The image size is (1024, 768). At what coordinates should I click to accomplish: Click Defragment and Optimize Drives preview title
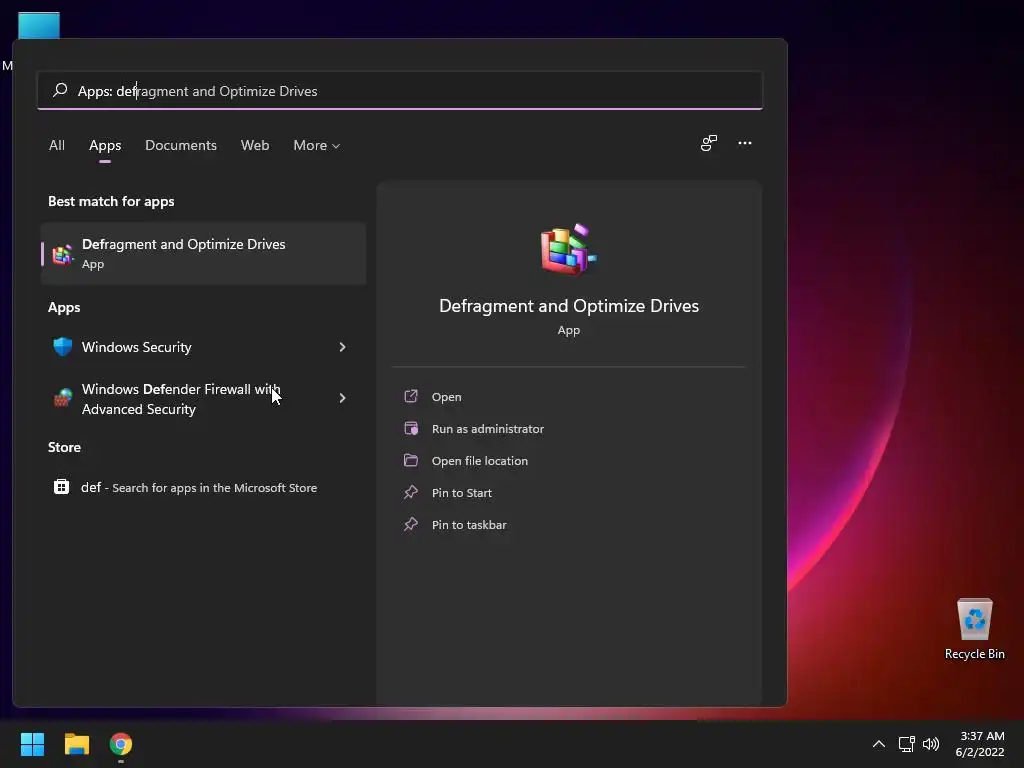[x=569, y=306]
